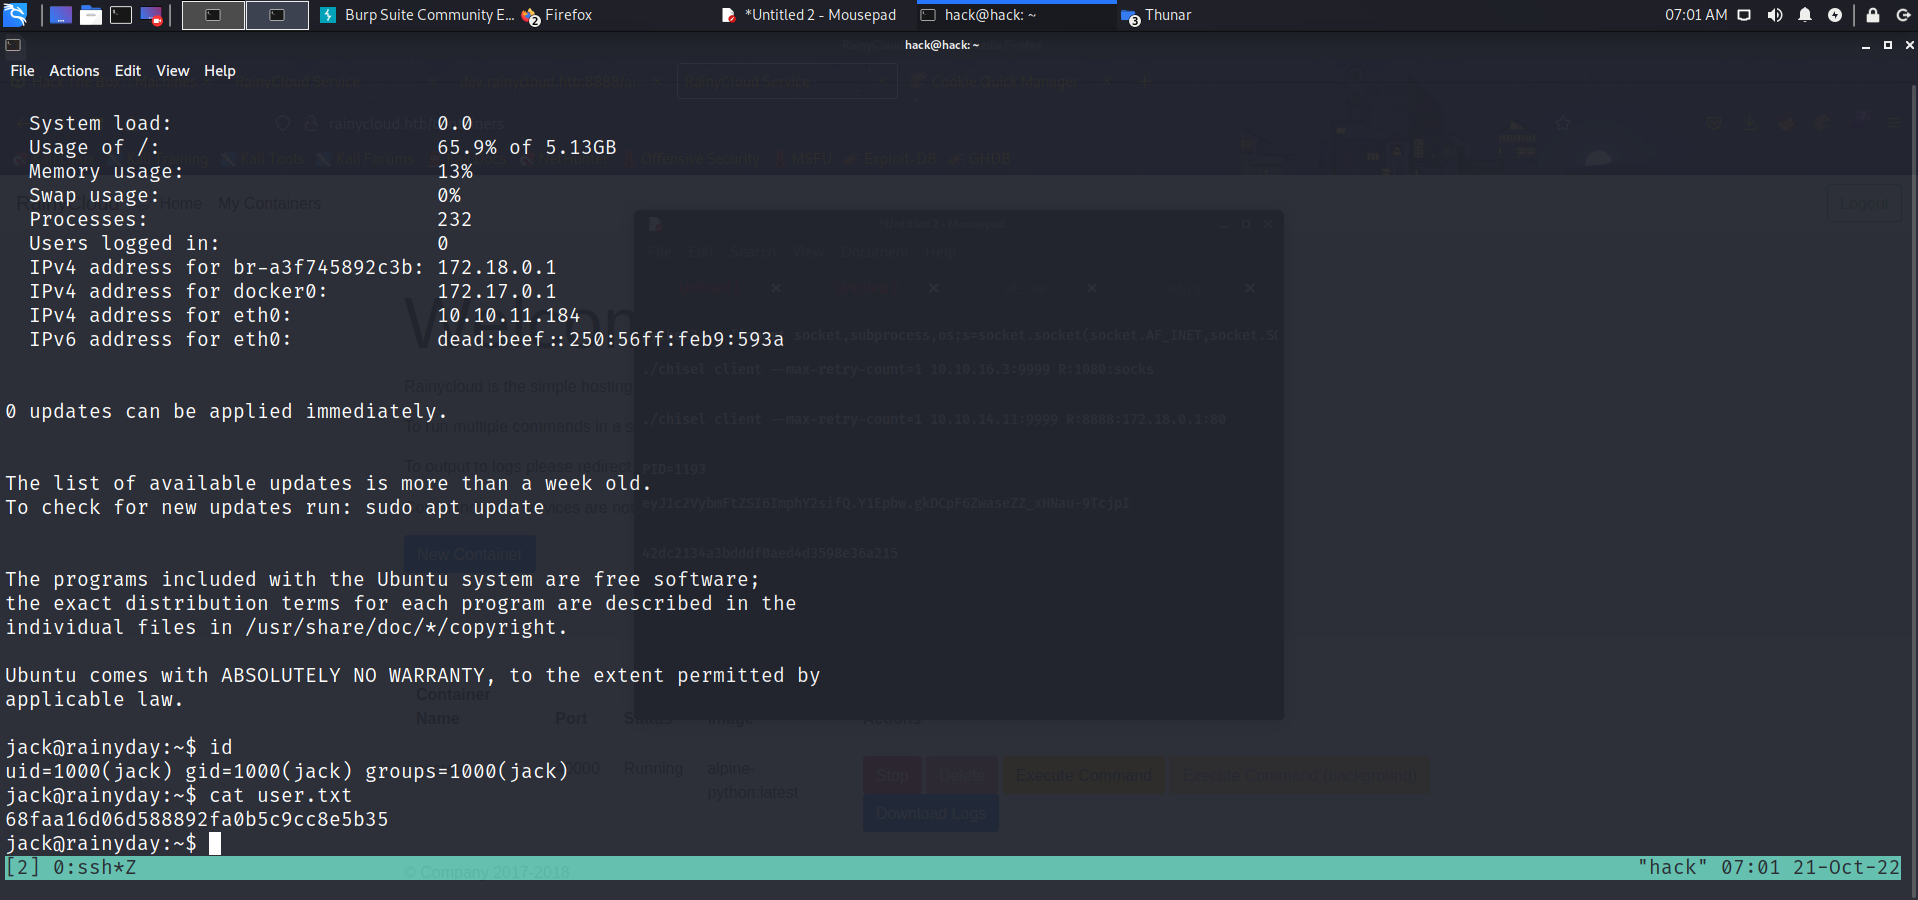1918x900 pixels.
Task: Click the eth0 IPv4 address 10.10.11.184
Action: [x=508, y=316]
